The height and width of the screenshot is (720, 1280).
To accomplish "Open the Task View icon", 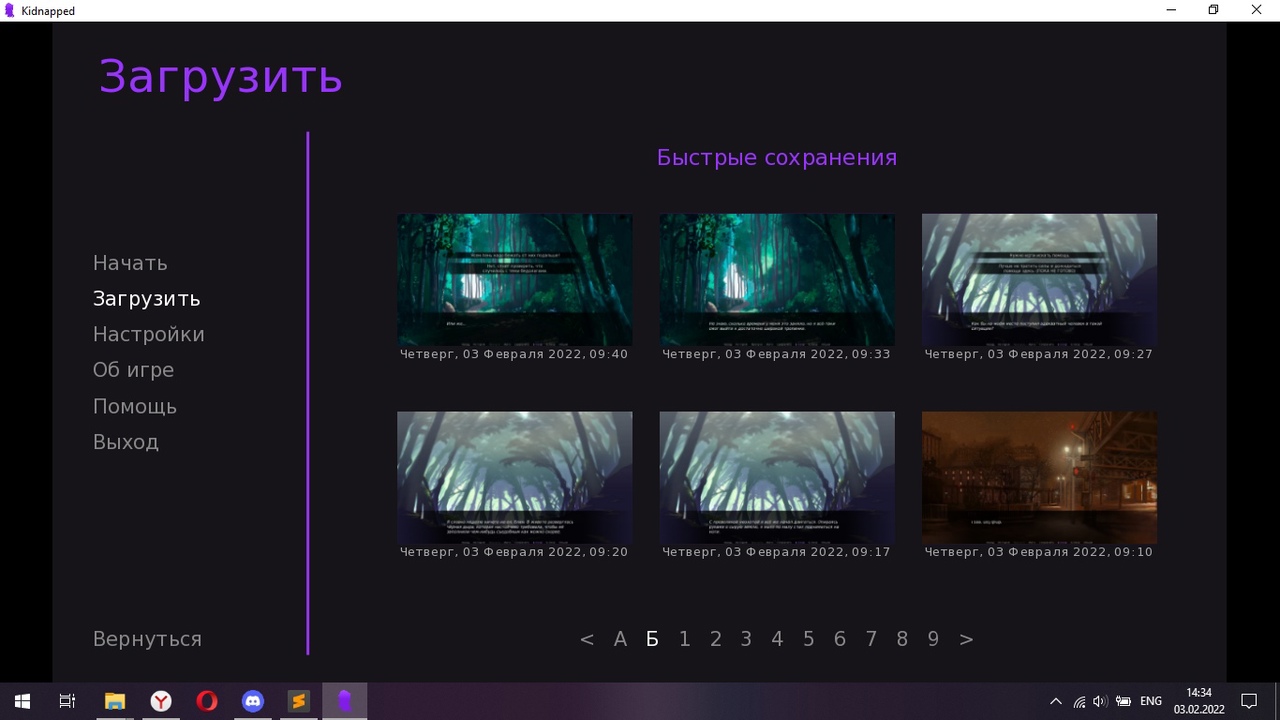I will (67, 701).
